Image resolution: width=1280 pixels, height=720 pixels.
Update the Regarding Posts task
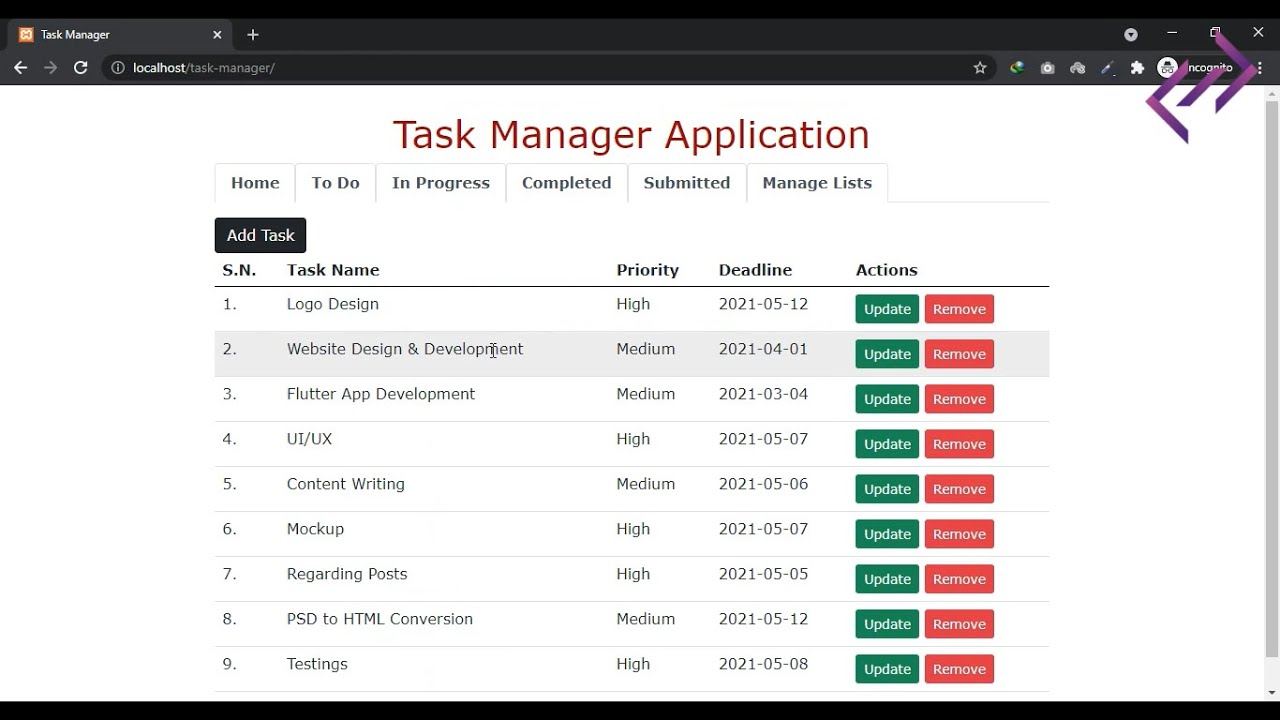coord(887,579)
